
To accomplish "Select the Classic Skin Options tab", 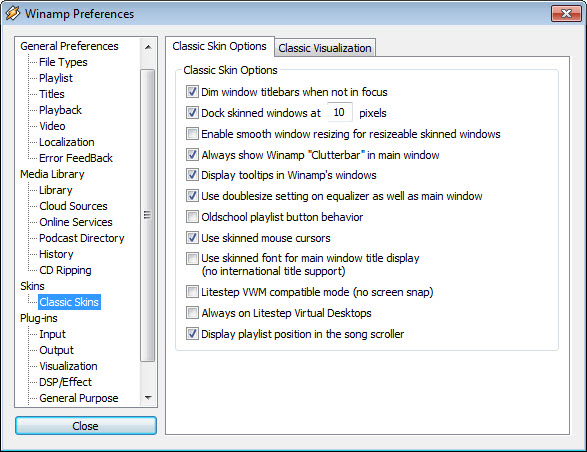I will point(219,46).
